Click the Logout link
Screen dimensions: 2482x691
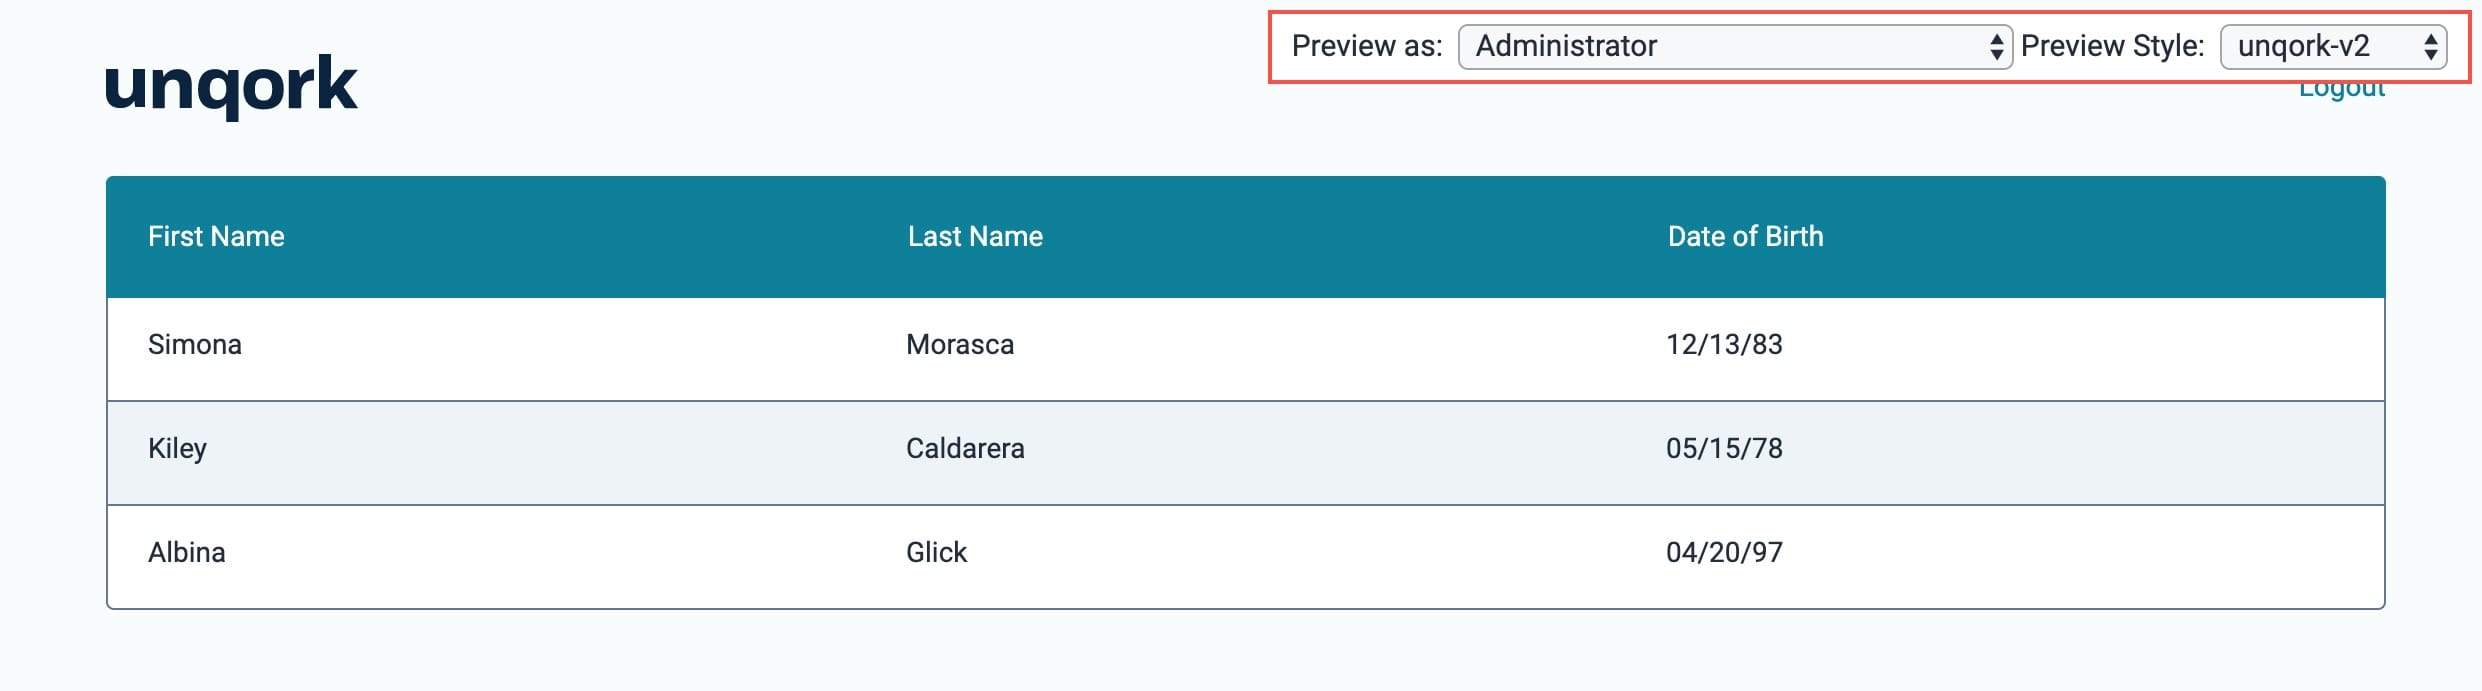pos(2342,91)
